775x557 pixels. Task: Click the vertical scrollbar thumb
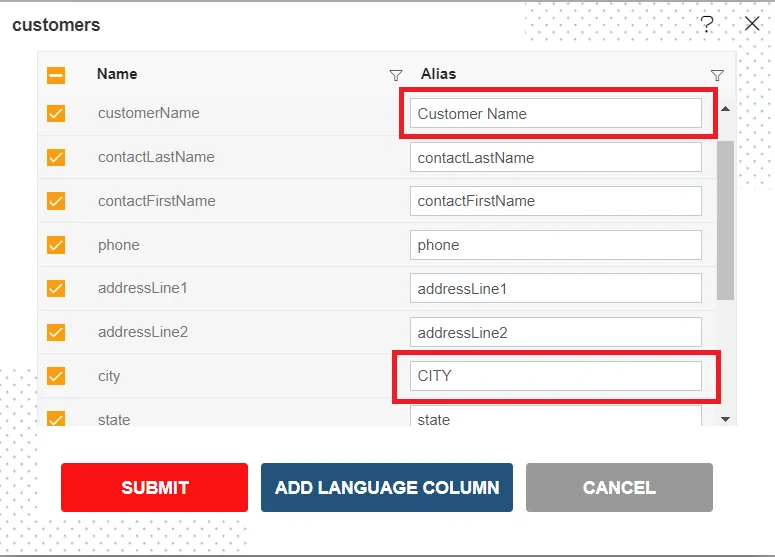point(725,220)
